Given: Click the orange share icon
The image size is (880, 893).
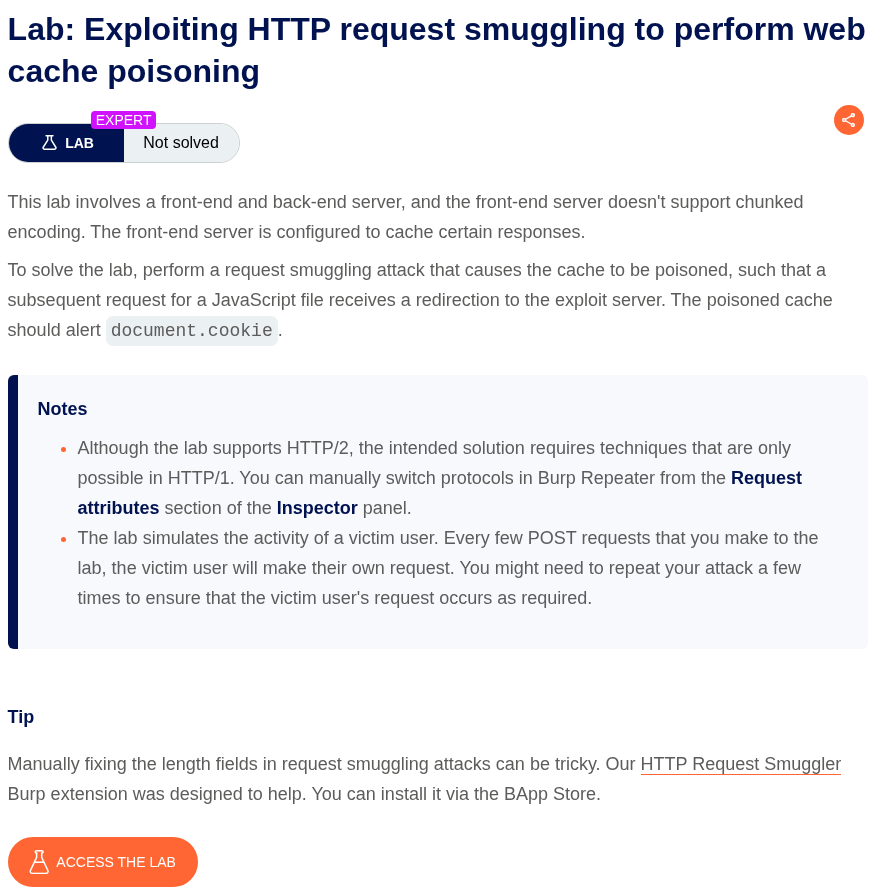Looking at the screenshot, I should pos(848,120).
